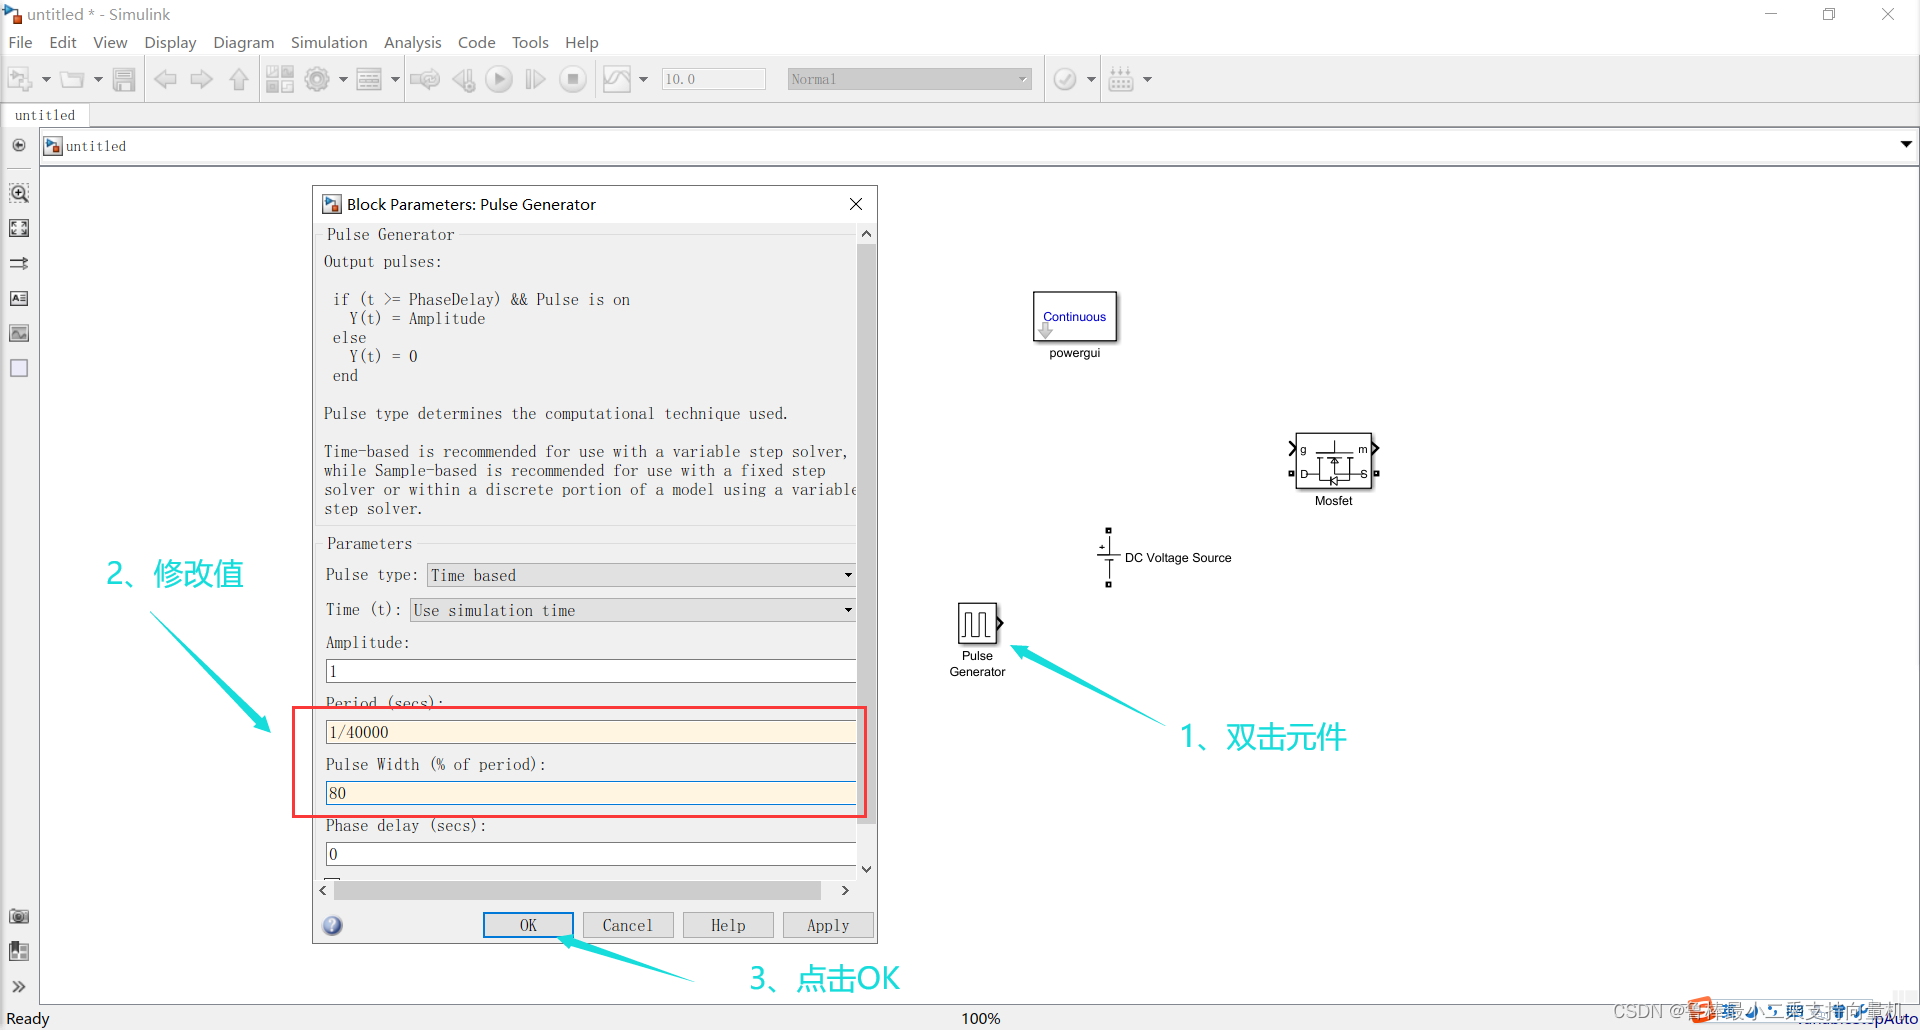The width and height of the screenshot is (1920, 1030).
Task: Select the untitled model tab
Action: coord(45,115)
